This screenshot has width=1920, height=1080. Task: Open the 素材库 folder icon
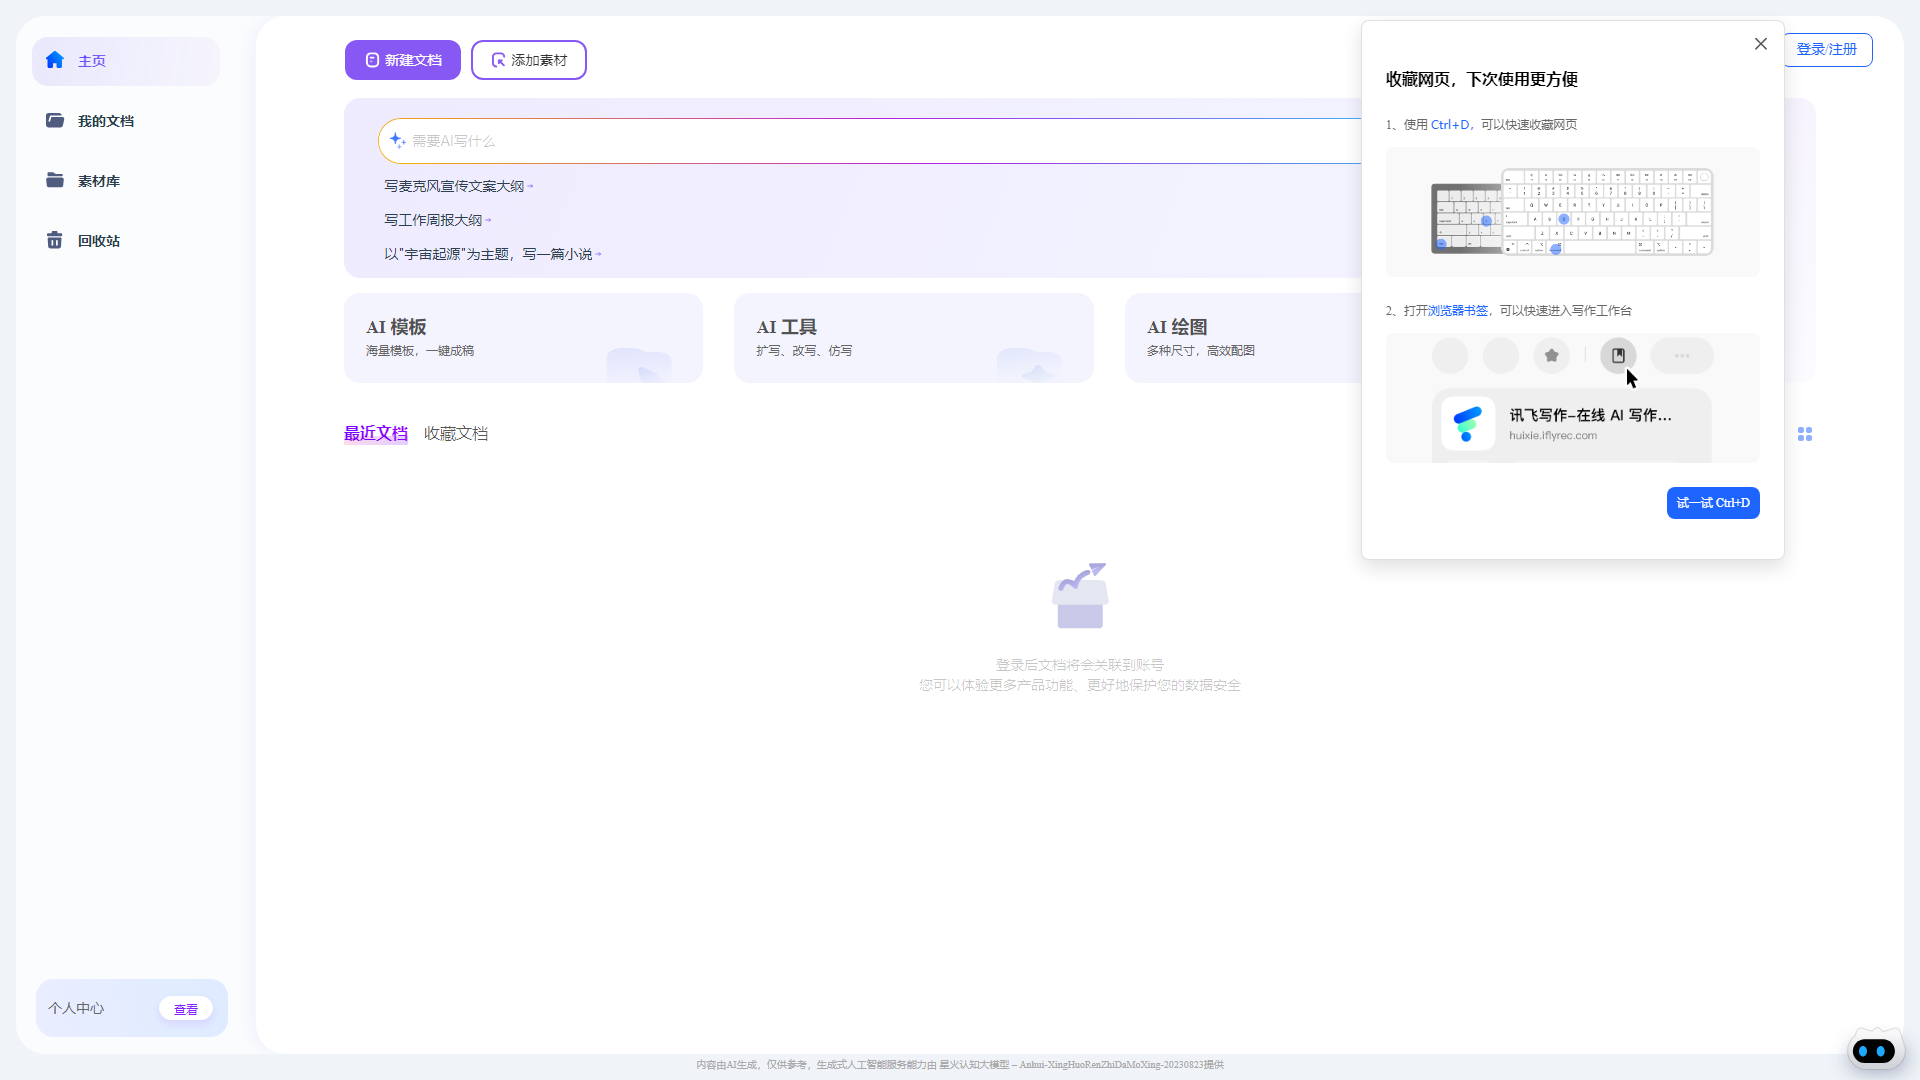55,180
